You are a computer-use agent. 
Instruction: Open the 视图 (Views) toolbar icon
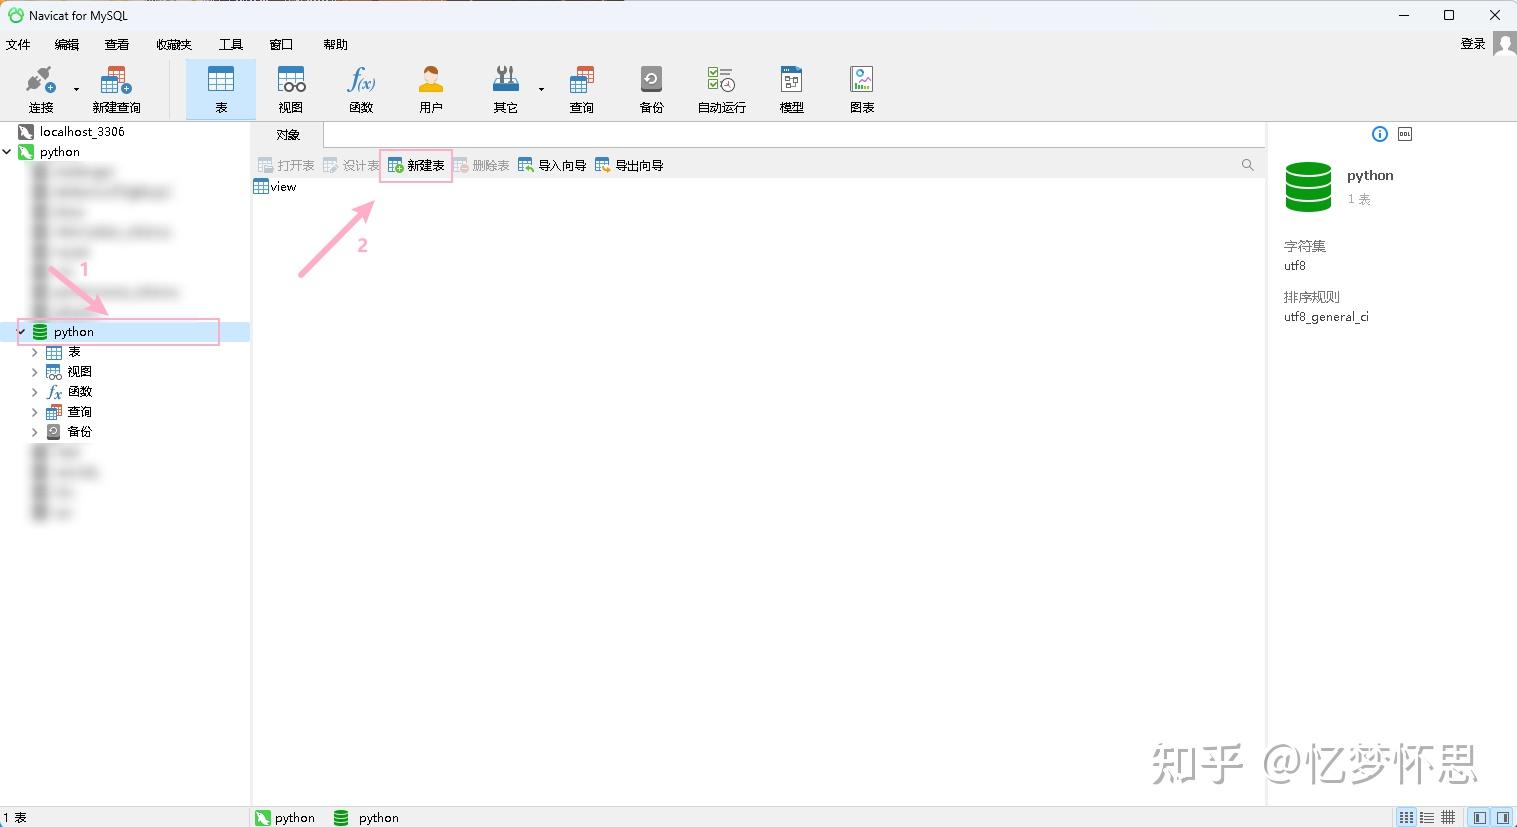[290, 88]
